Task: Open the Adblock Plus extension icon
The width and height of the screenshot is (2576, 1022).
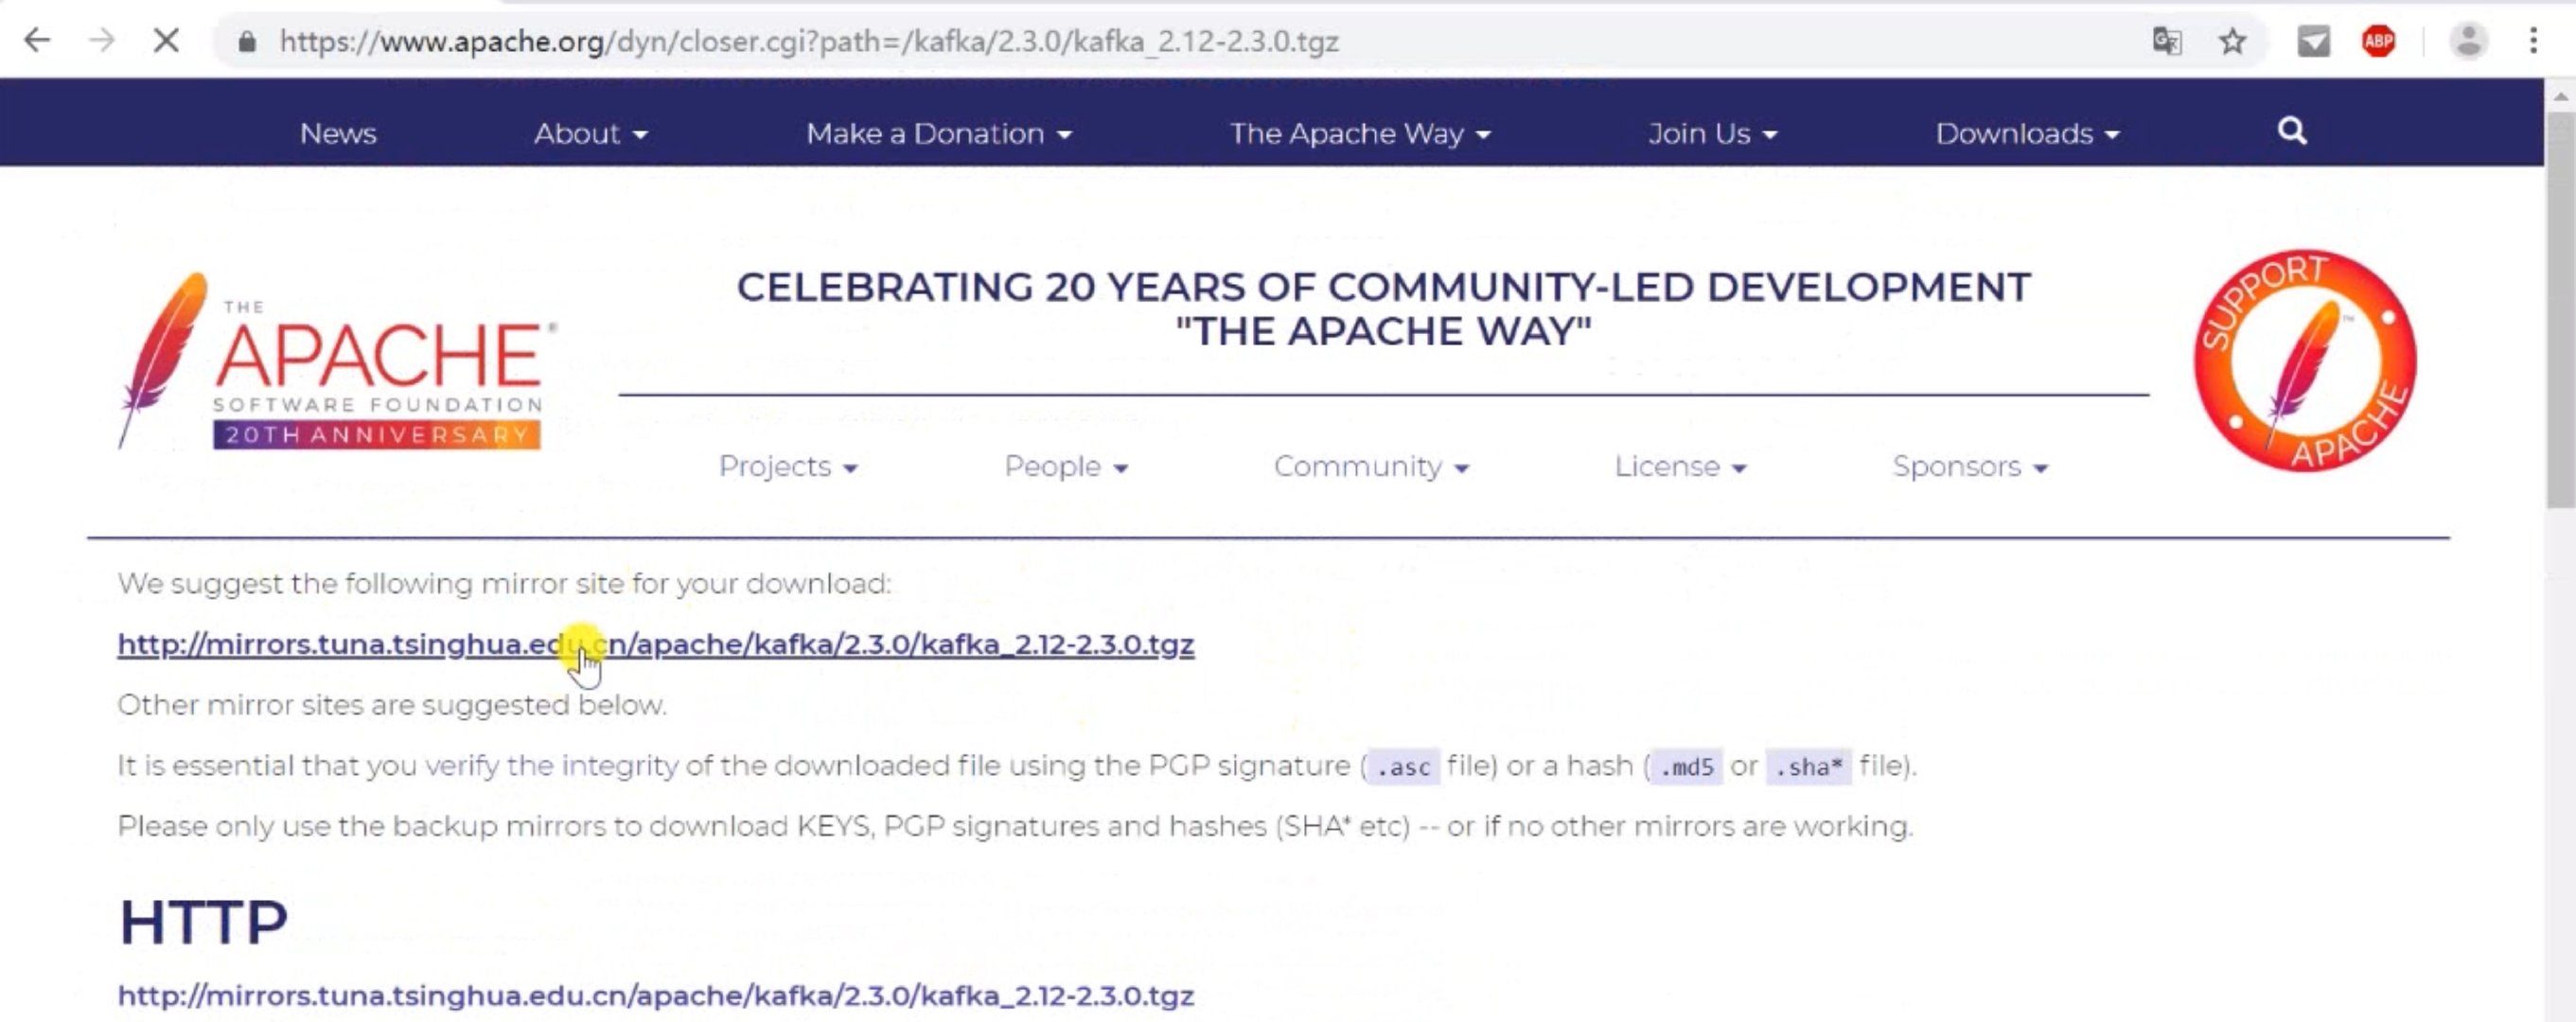Action: [x=2378, y=41]
